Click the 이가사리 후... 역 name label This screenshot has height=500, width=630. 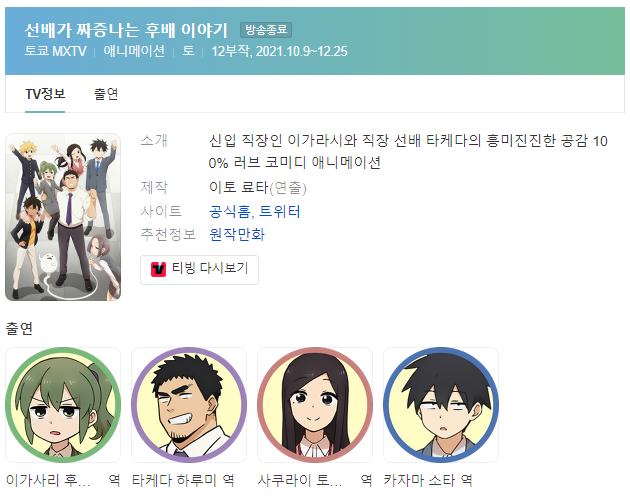63,480
